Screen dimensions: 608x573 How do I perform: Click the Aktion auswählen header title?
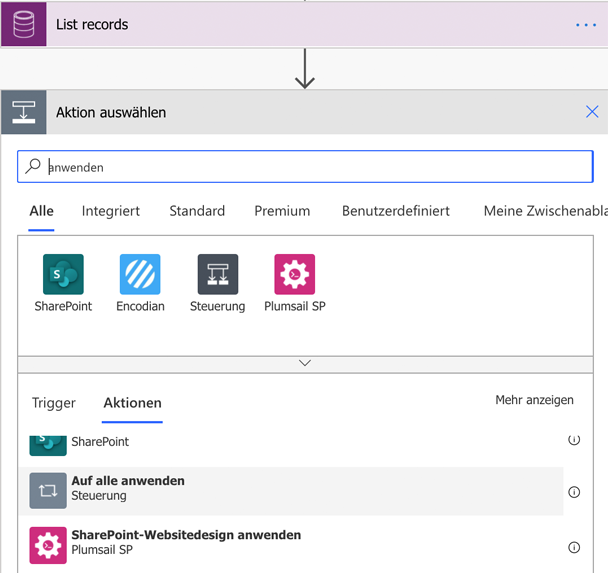pos(111,112)
